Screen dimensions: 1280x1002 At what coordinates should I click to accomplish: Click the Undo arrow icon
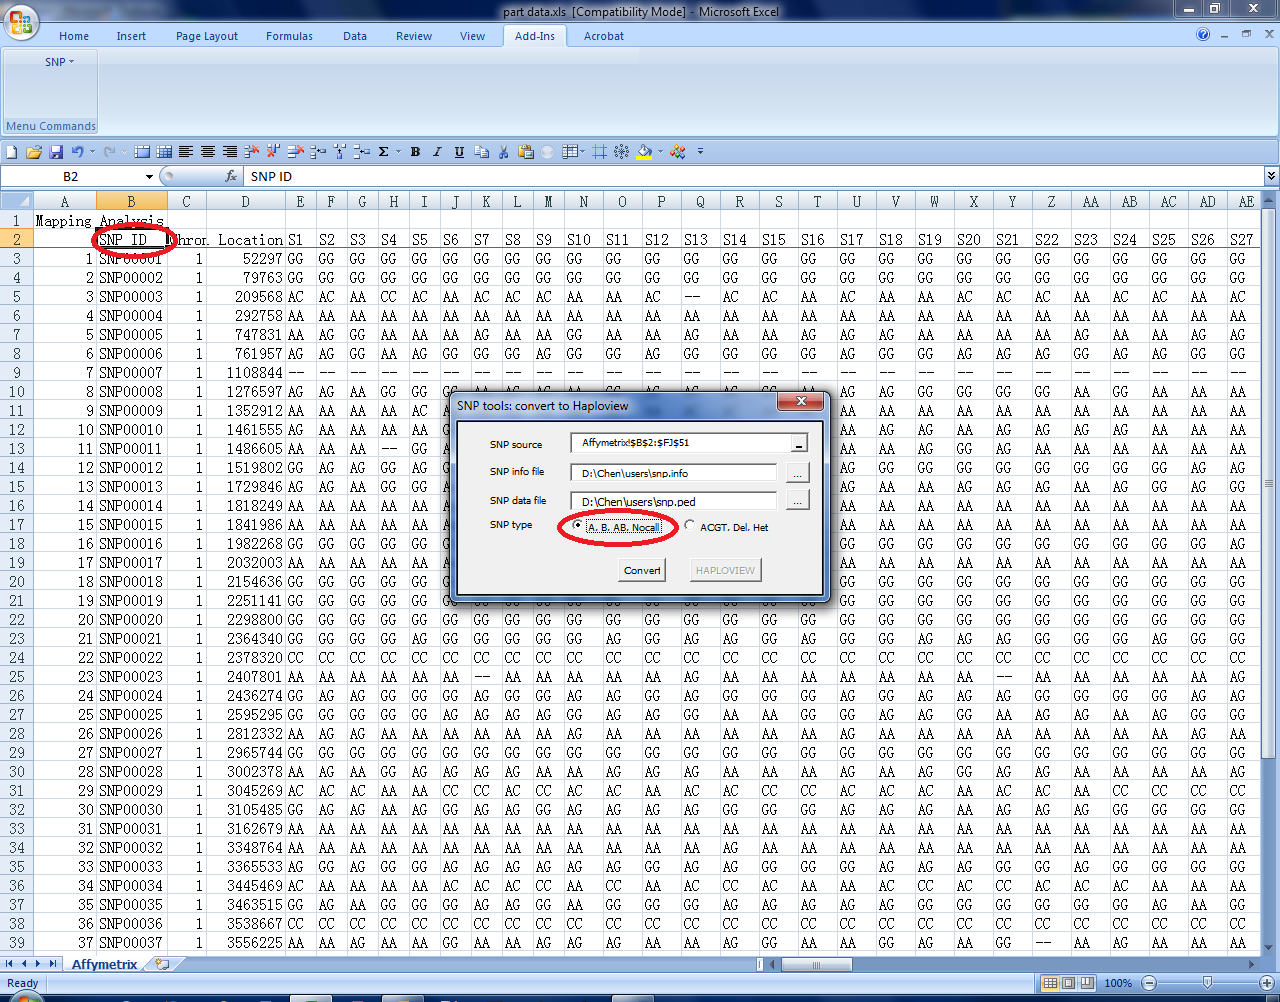[77, 152]
